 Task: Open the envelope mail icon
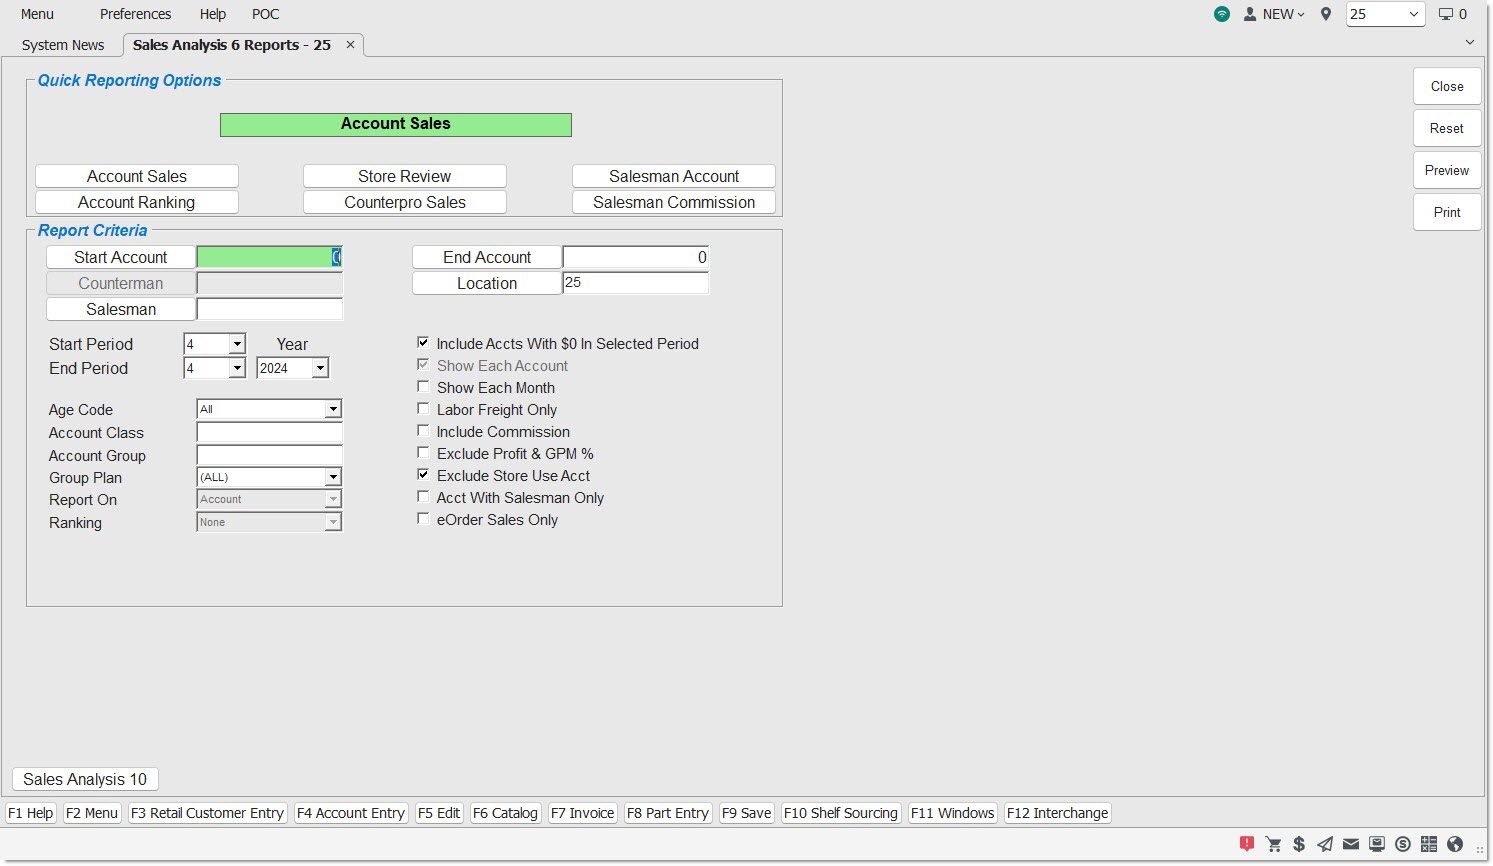pos(1351,844)
